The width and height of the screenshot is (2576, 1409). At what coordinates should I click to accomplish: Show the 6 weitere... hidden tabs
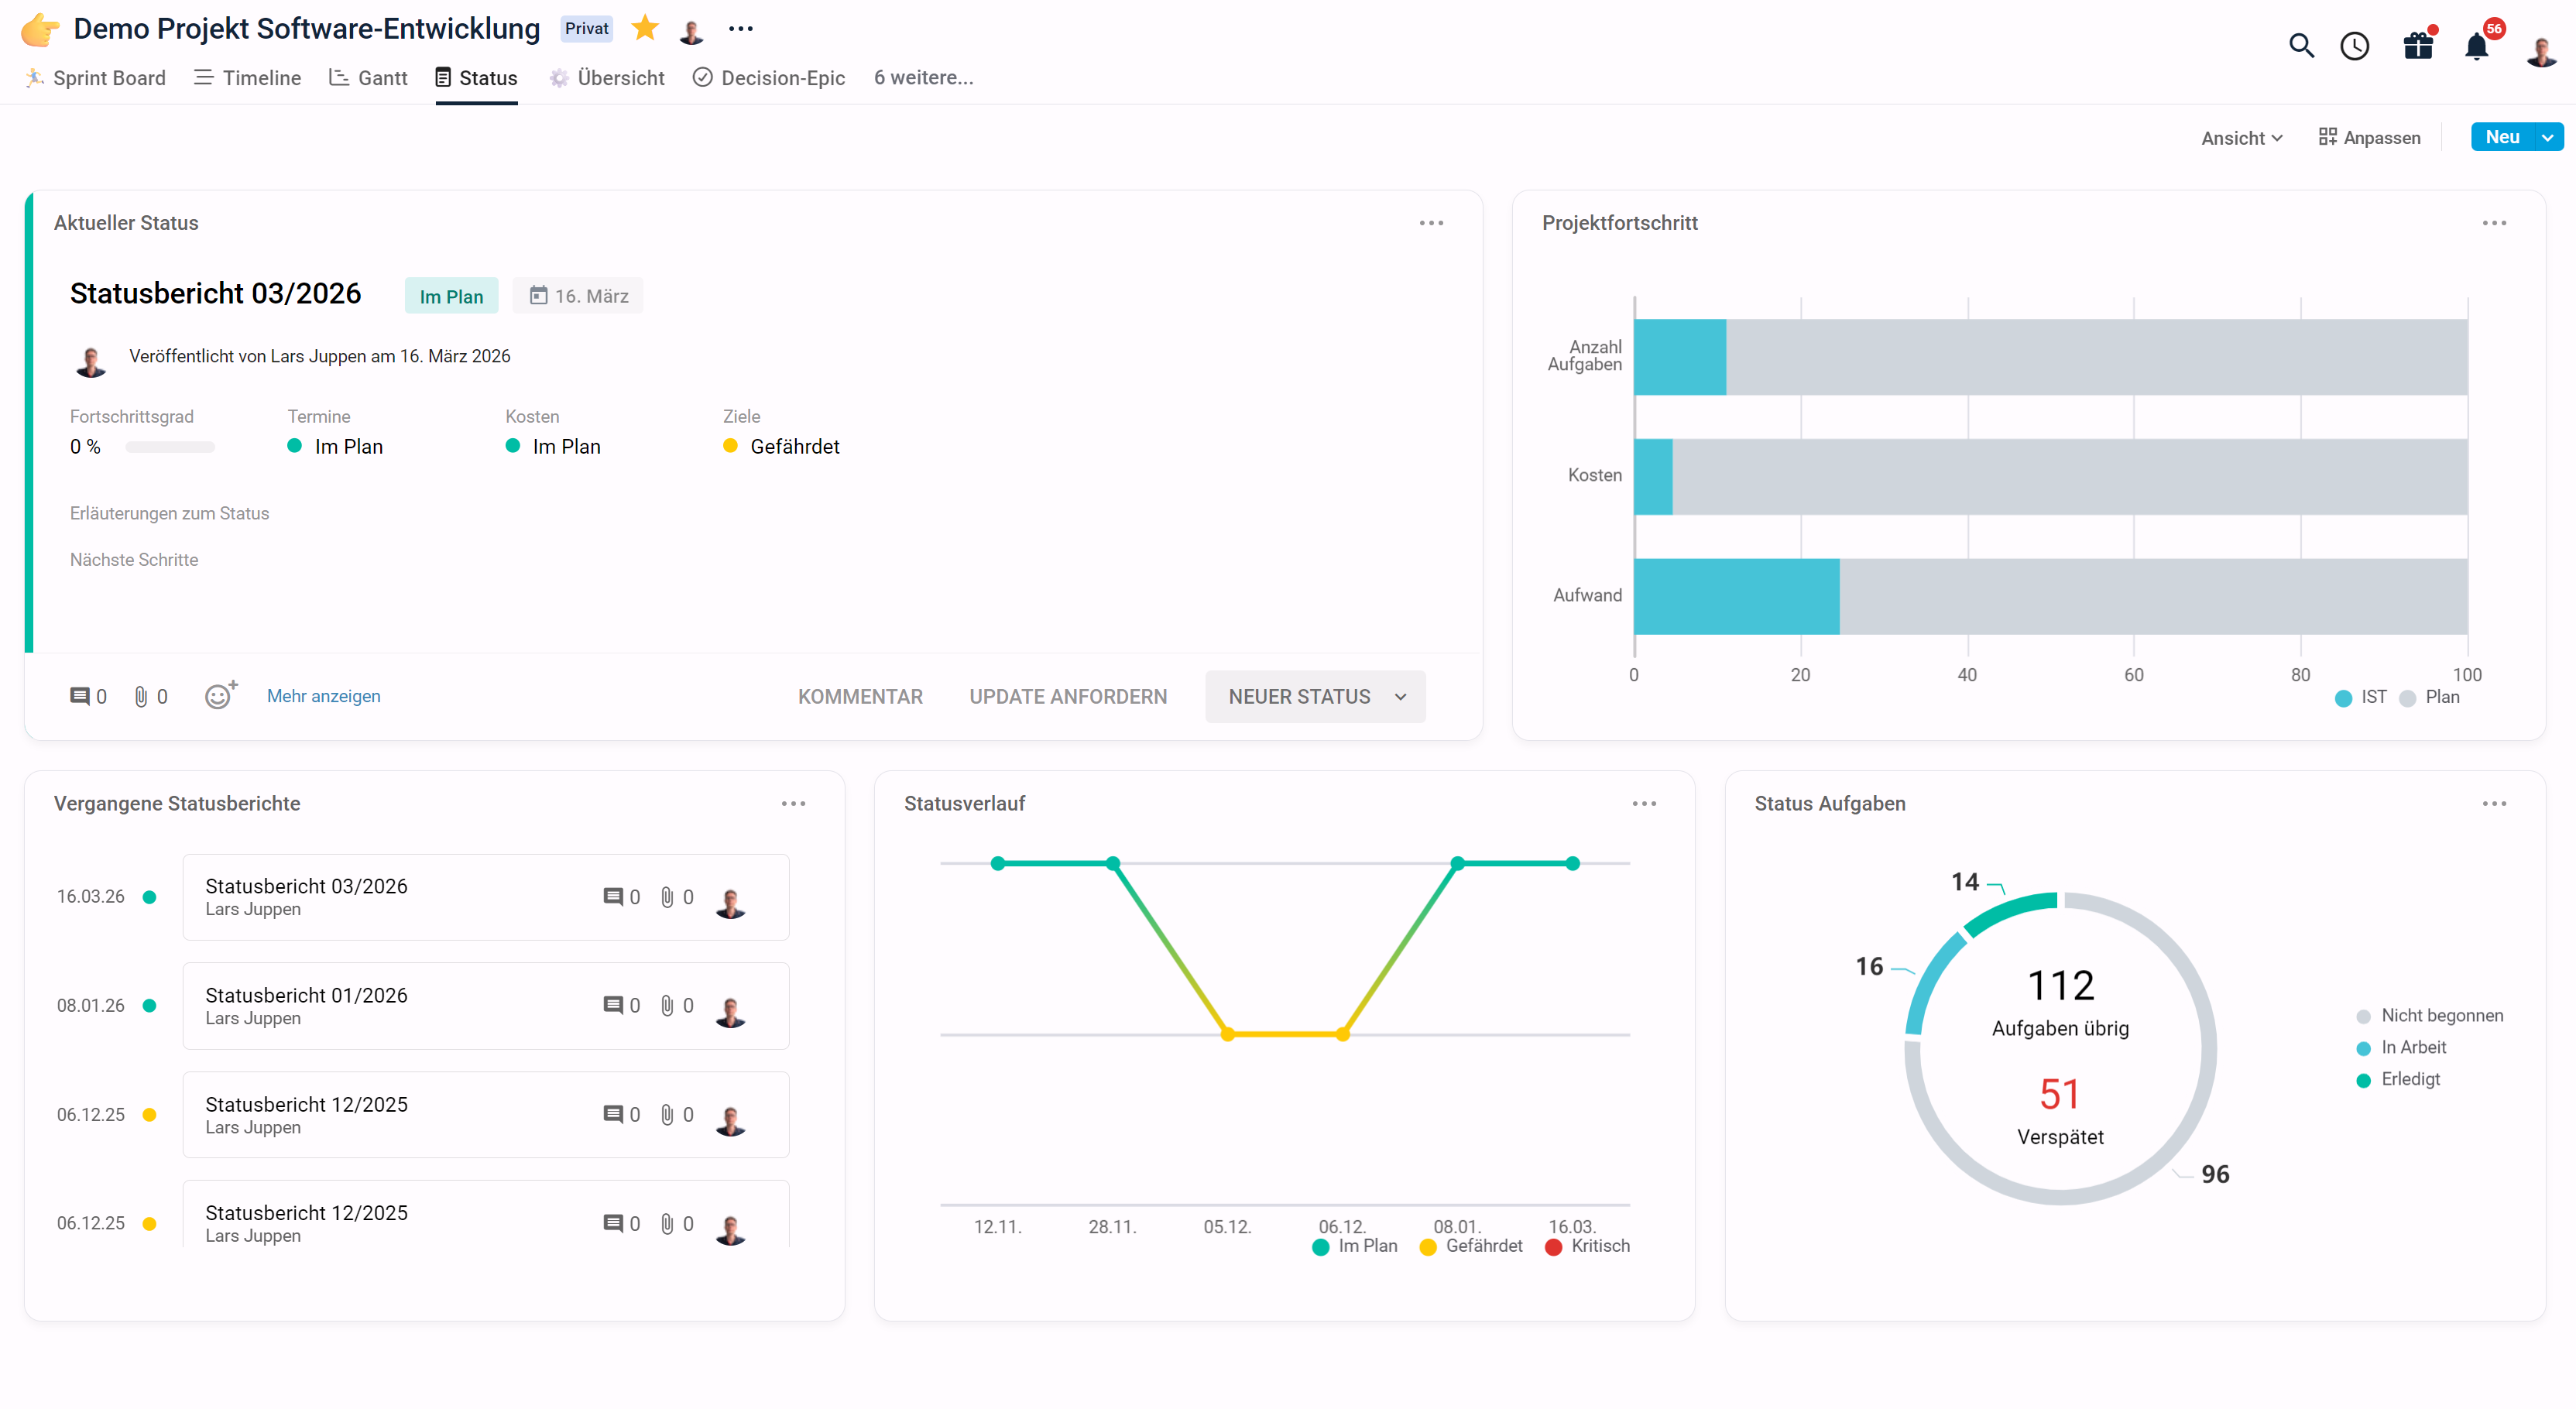923,78
